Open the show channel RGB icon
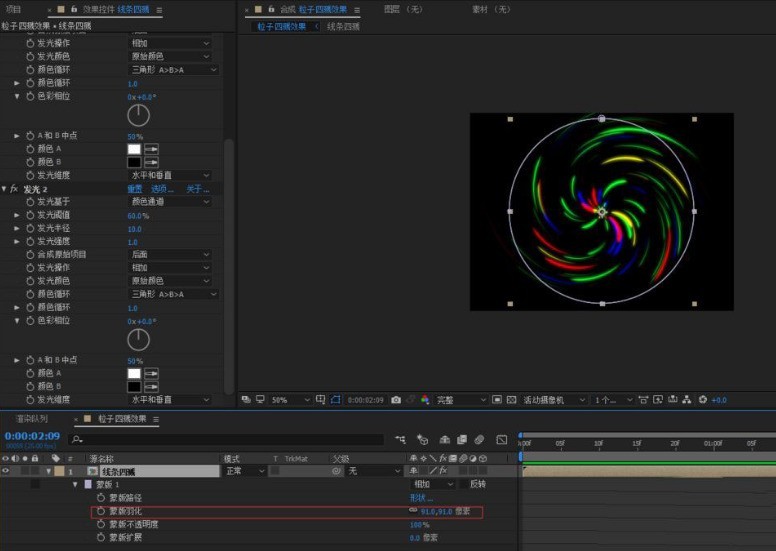The image size is (776, 551). pyautogui.click(x=425, y=400)
